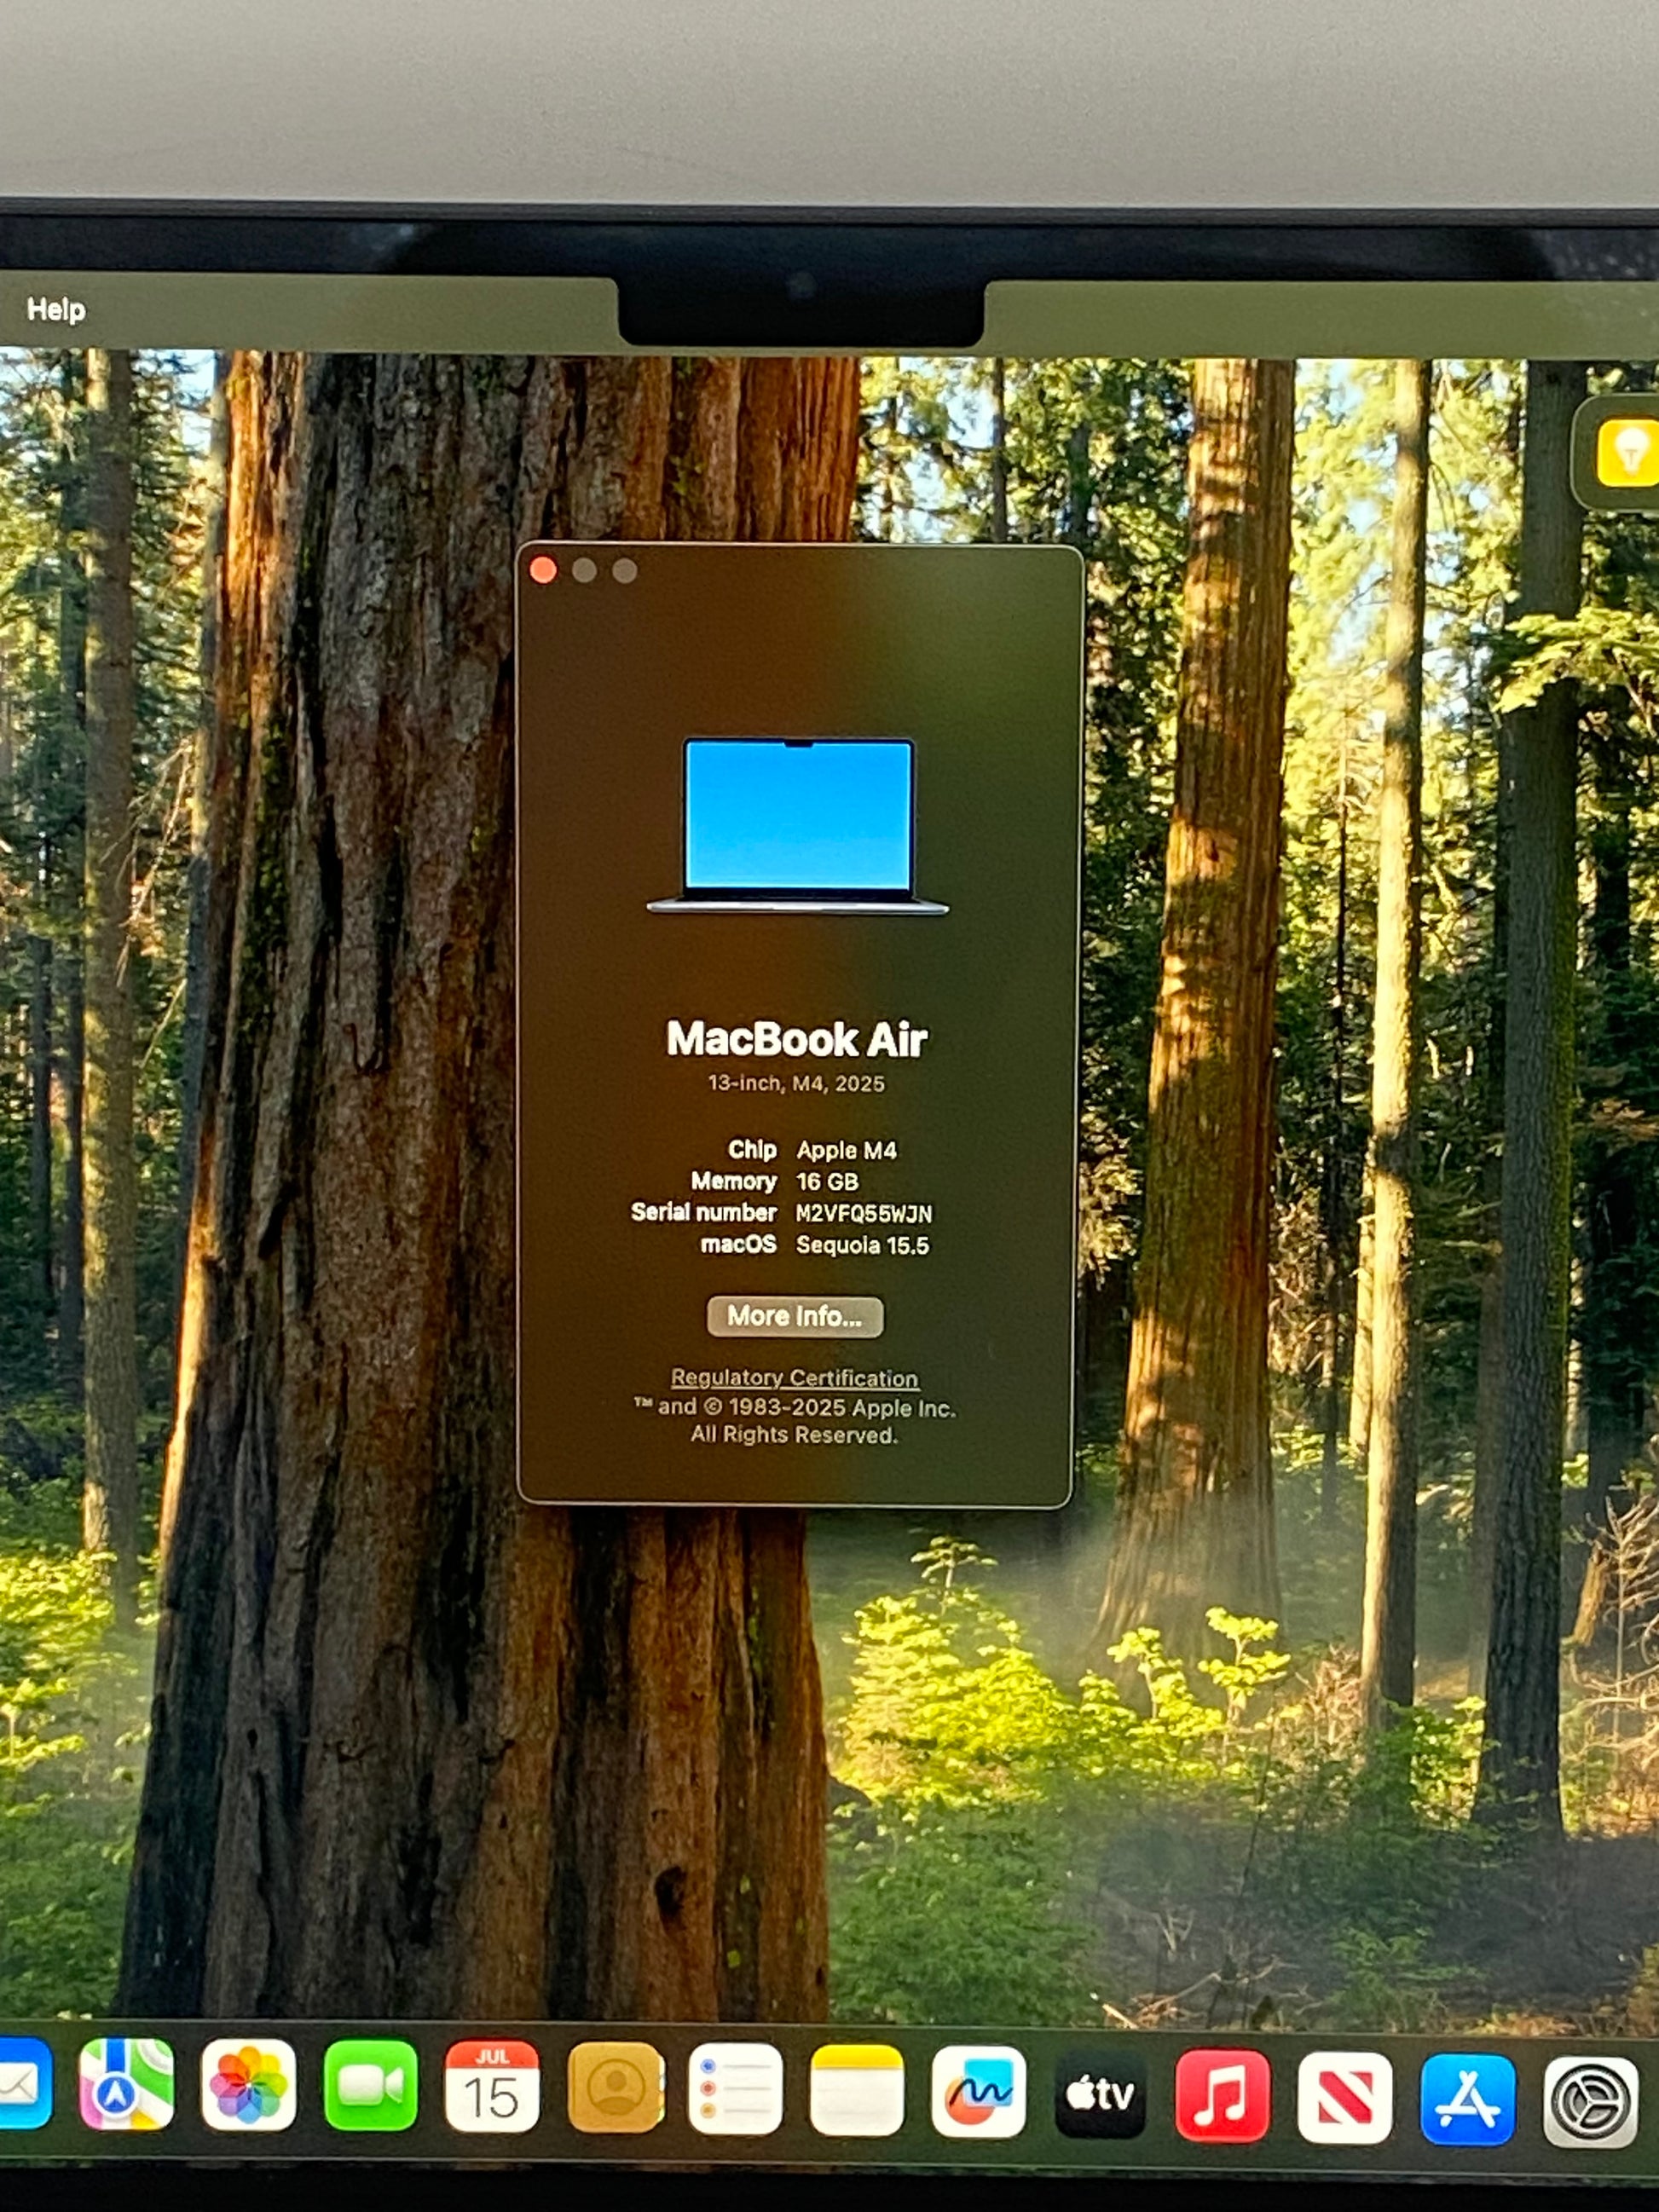Image resolution: width=1659 pixels, height=2212 pixels.
Task: Click the yellow lightbulb Tips widget
Action: (1630, 452)
